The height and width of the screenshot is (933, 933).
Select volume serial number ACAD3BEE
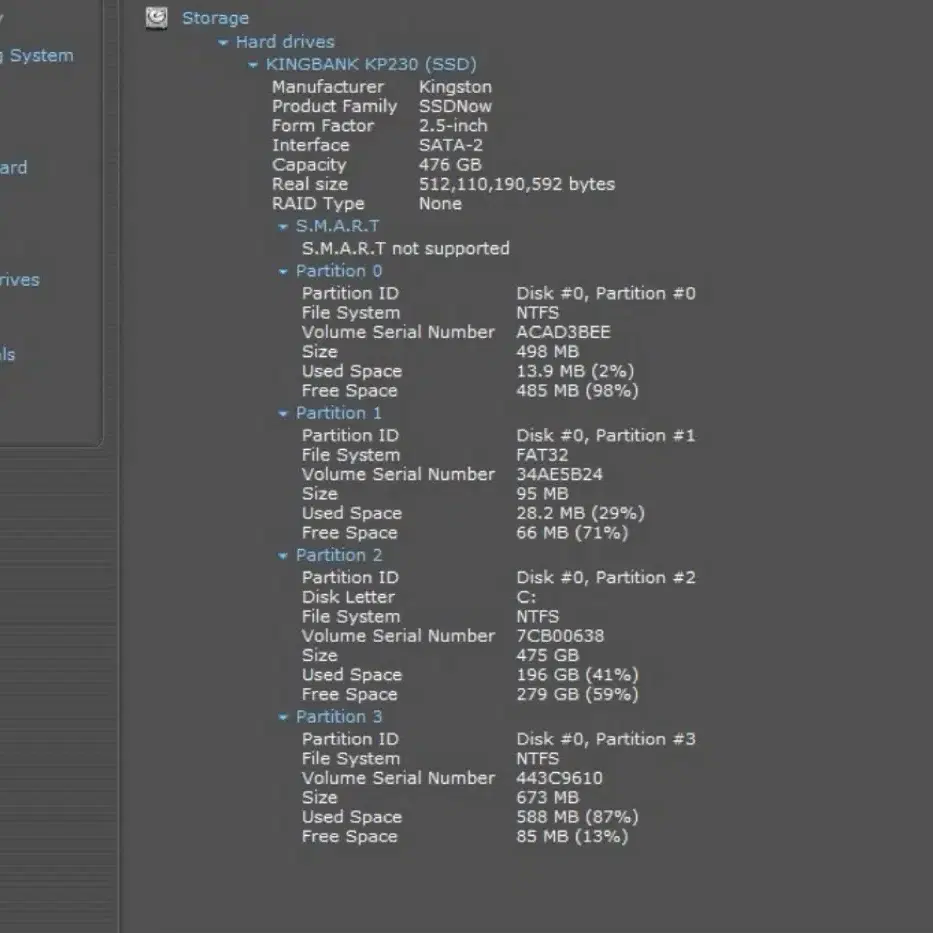[x=563, y=332]
